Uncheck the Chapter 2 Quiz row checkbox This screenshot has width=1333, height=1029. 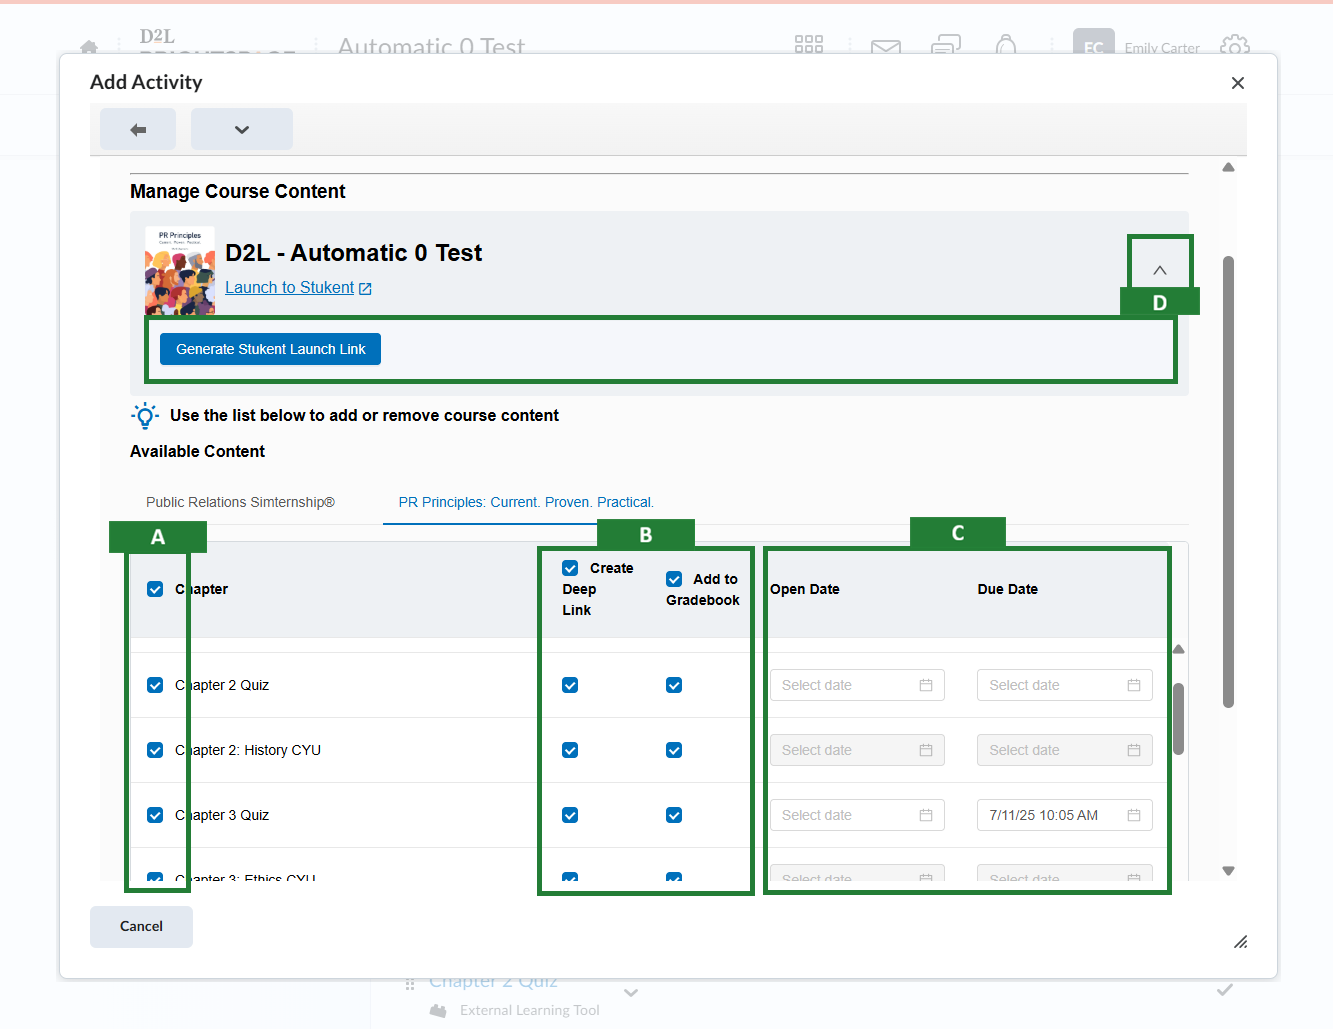pyautogui.click(x=155, y=685)
